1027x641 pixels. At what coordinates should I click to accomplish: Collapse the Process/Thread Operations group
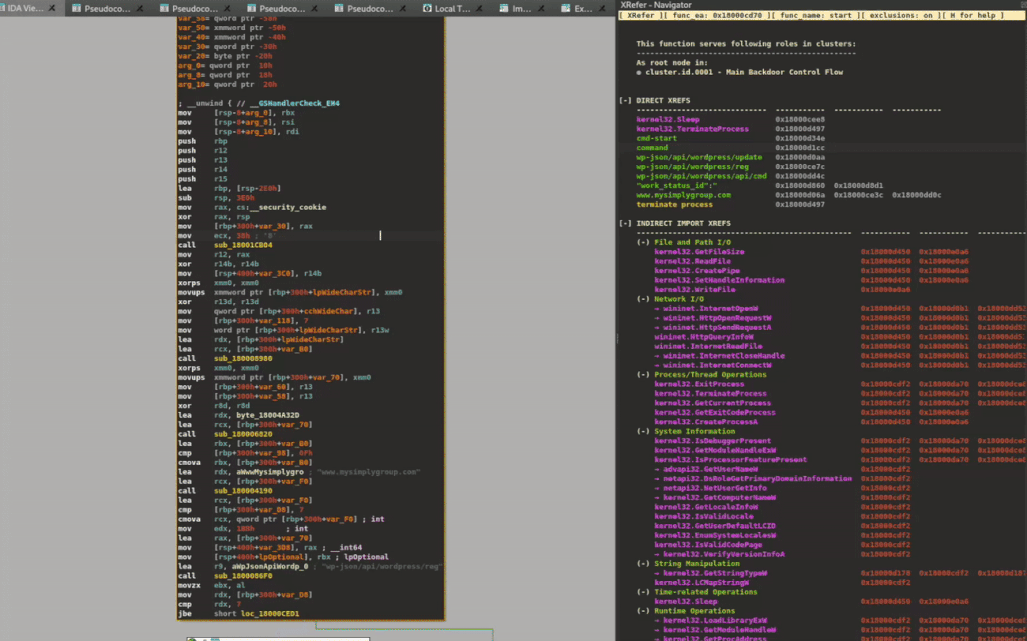point(643,375)
